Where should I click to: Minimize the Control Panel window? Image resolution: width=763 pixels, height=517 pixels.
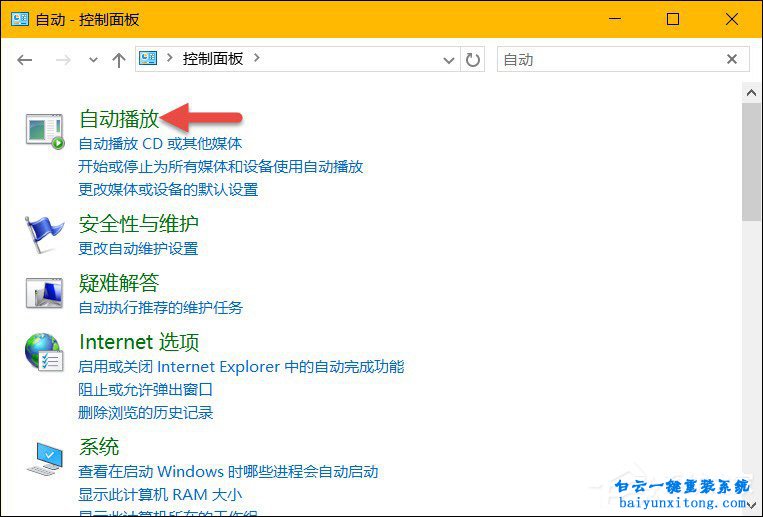(615, 19)
